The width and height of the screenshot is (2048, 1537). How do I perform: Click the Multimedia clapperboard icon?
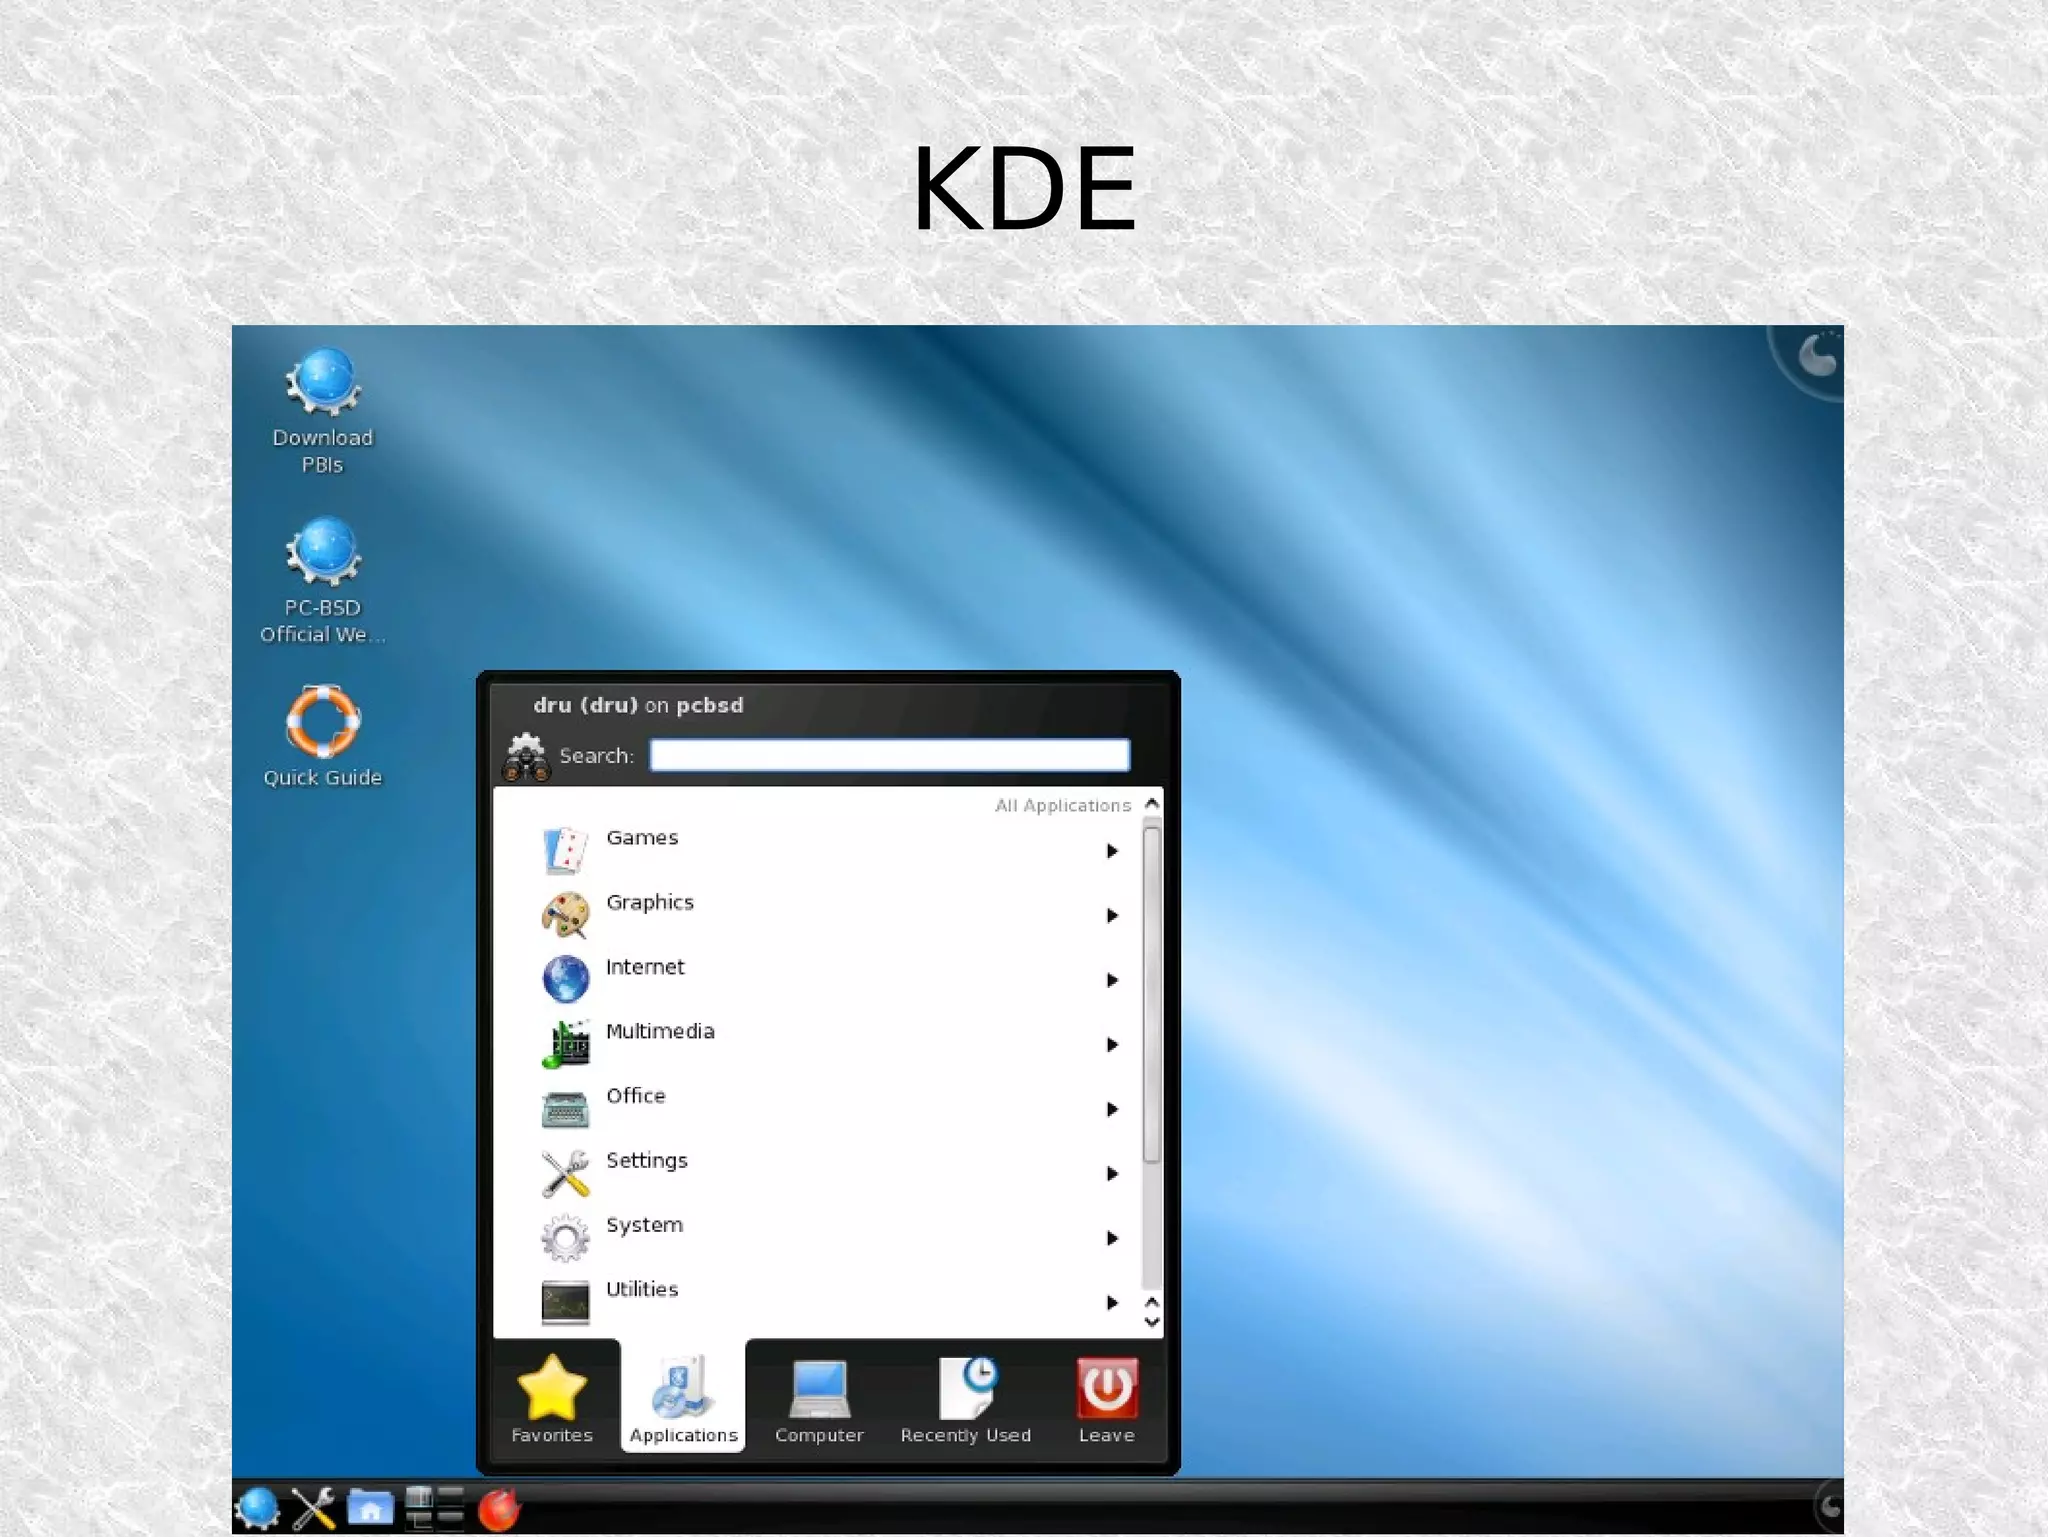click(565, 1044)
